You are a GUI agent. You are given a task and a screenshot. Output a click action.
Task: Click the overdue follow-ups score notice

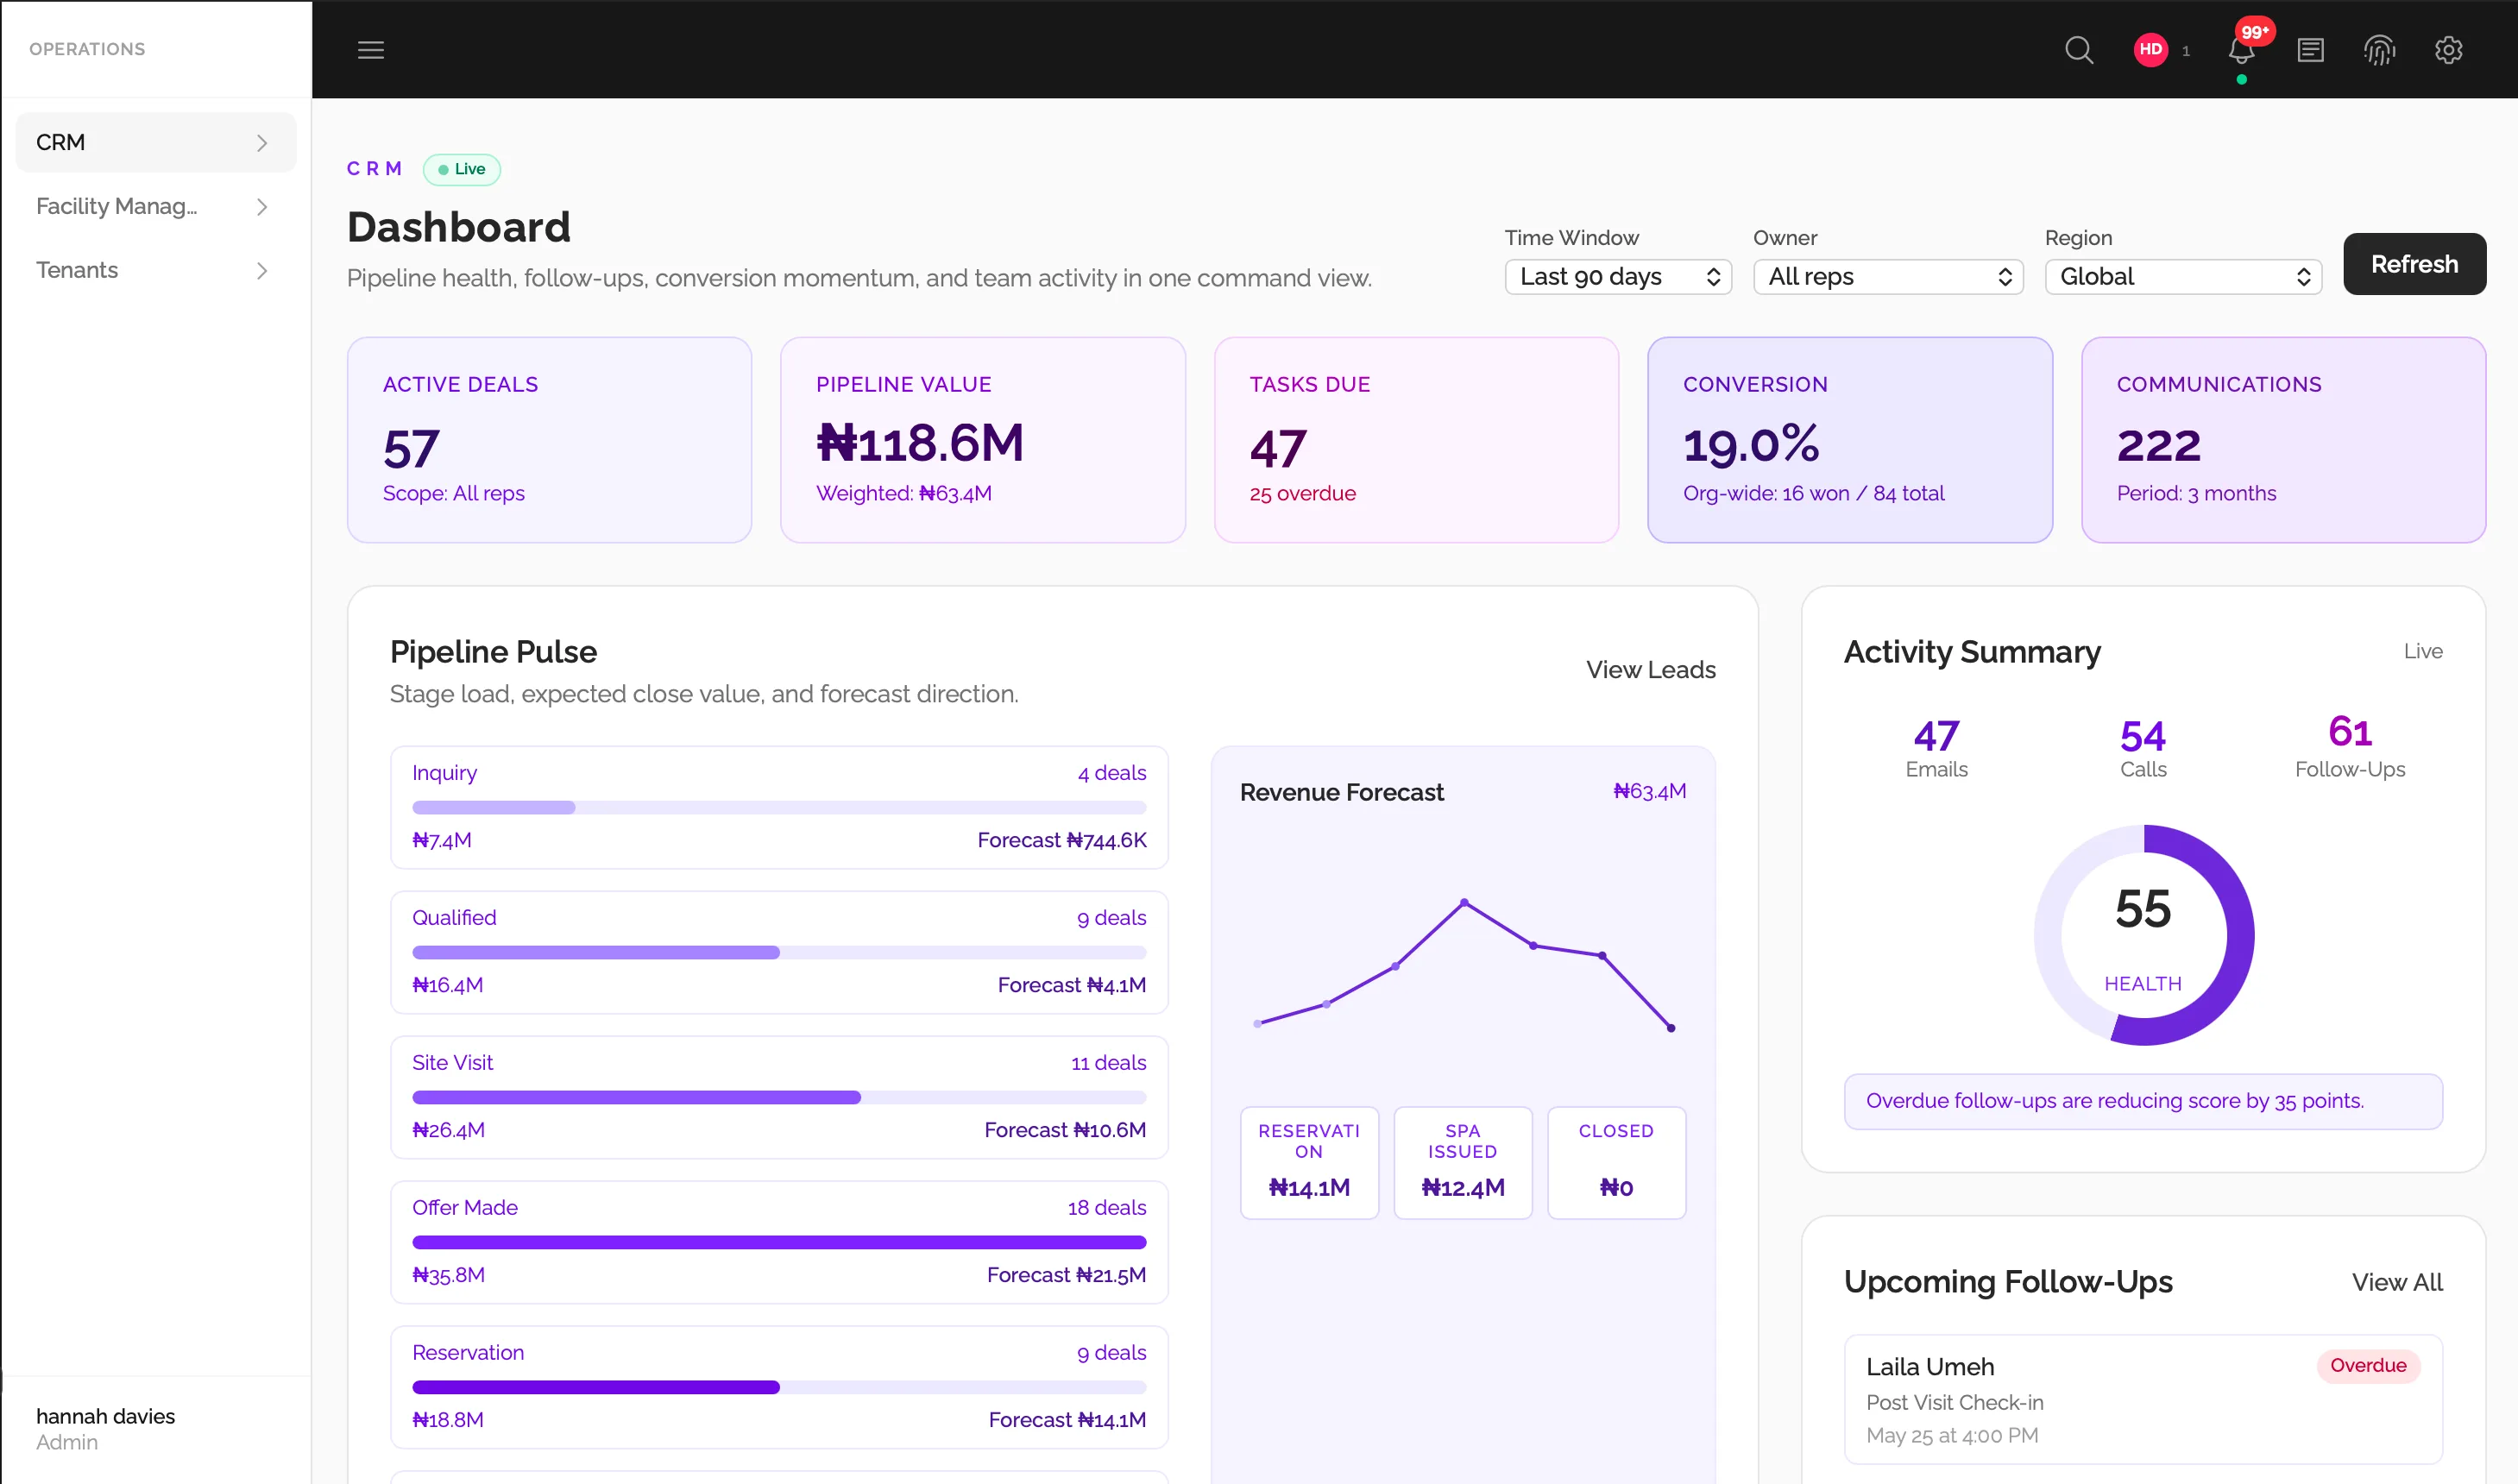2143,1101
